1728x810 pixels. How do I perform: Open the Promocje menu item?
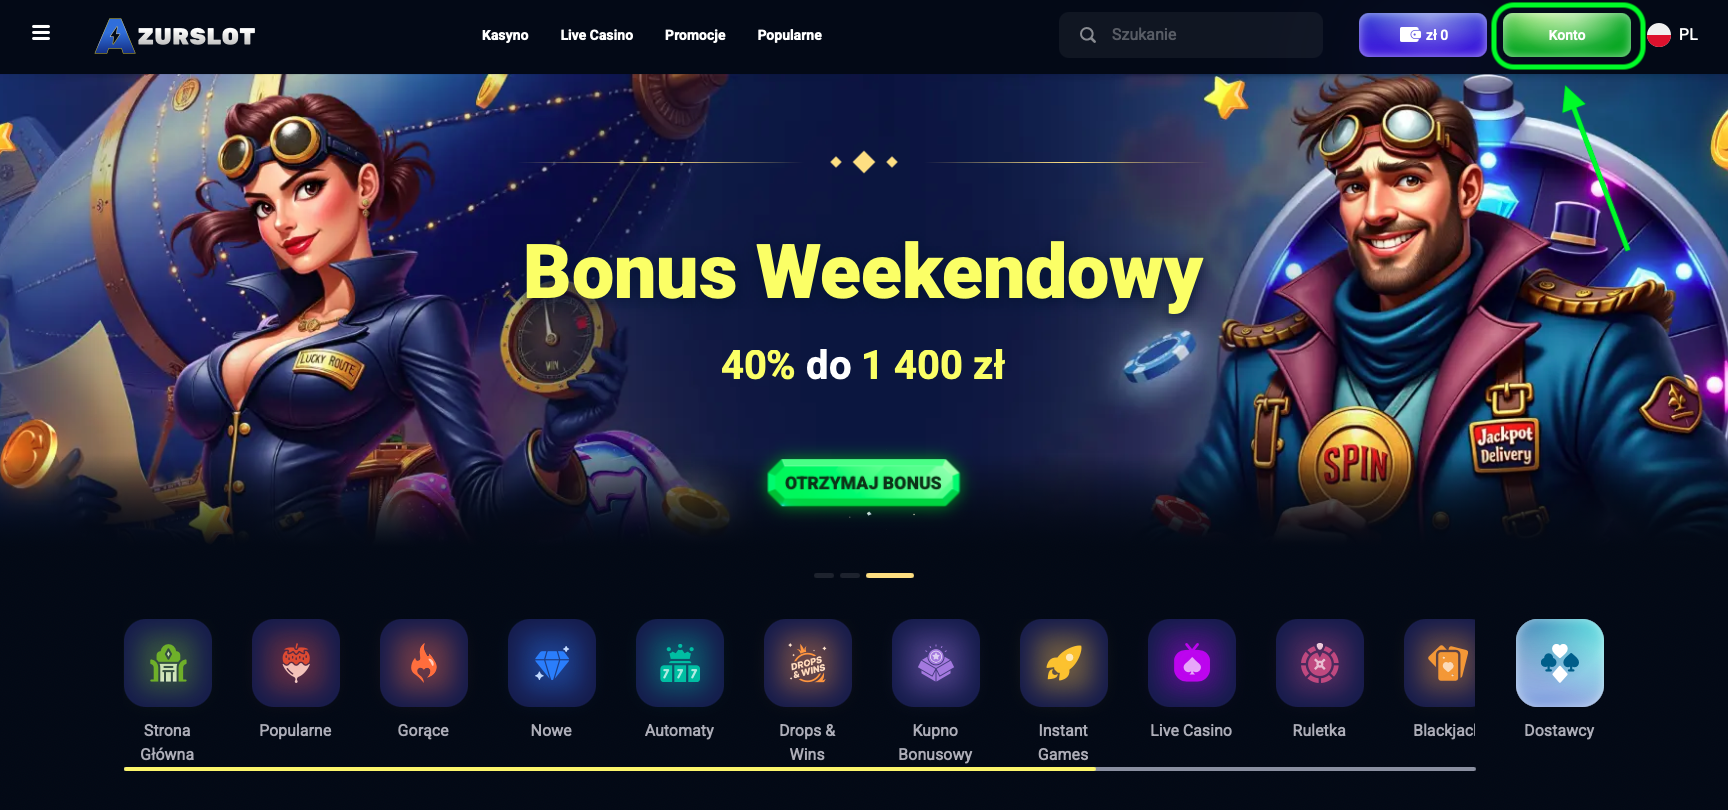695,35
